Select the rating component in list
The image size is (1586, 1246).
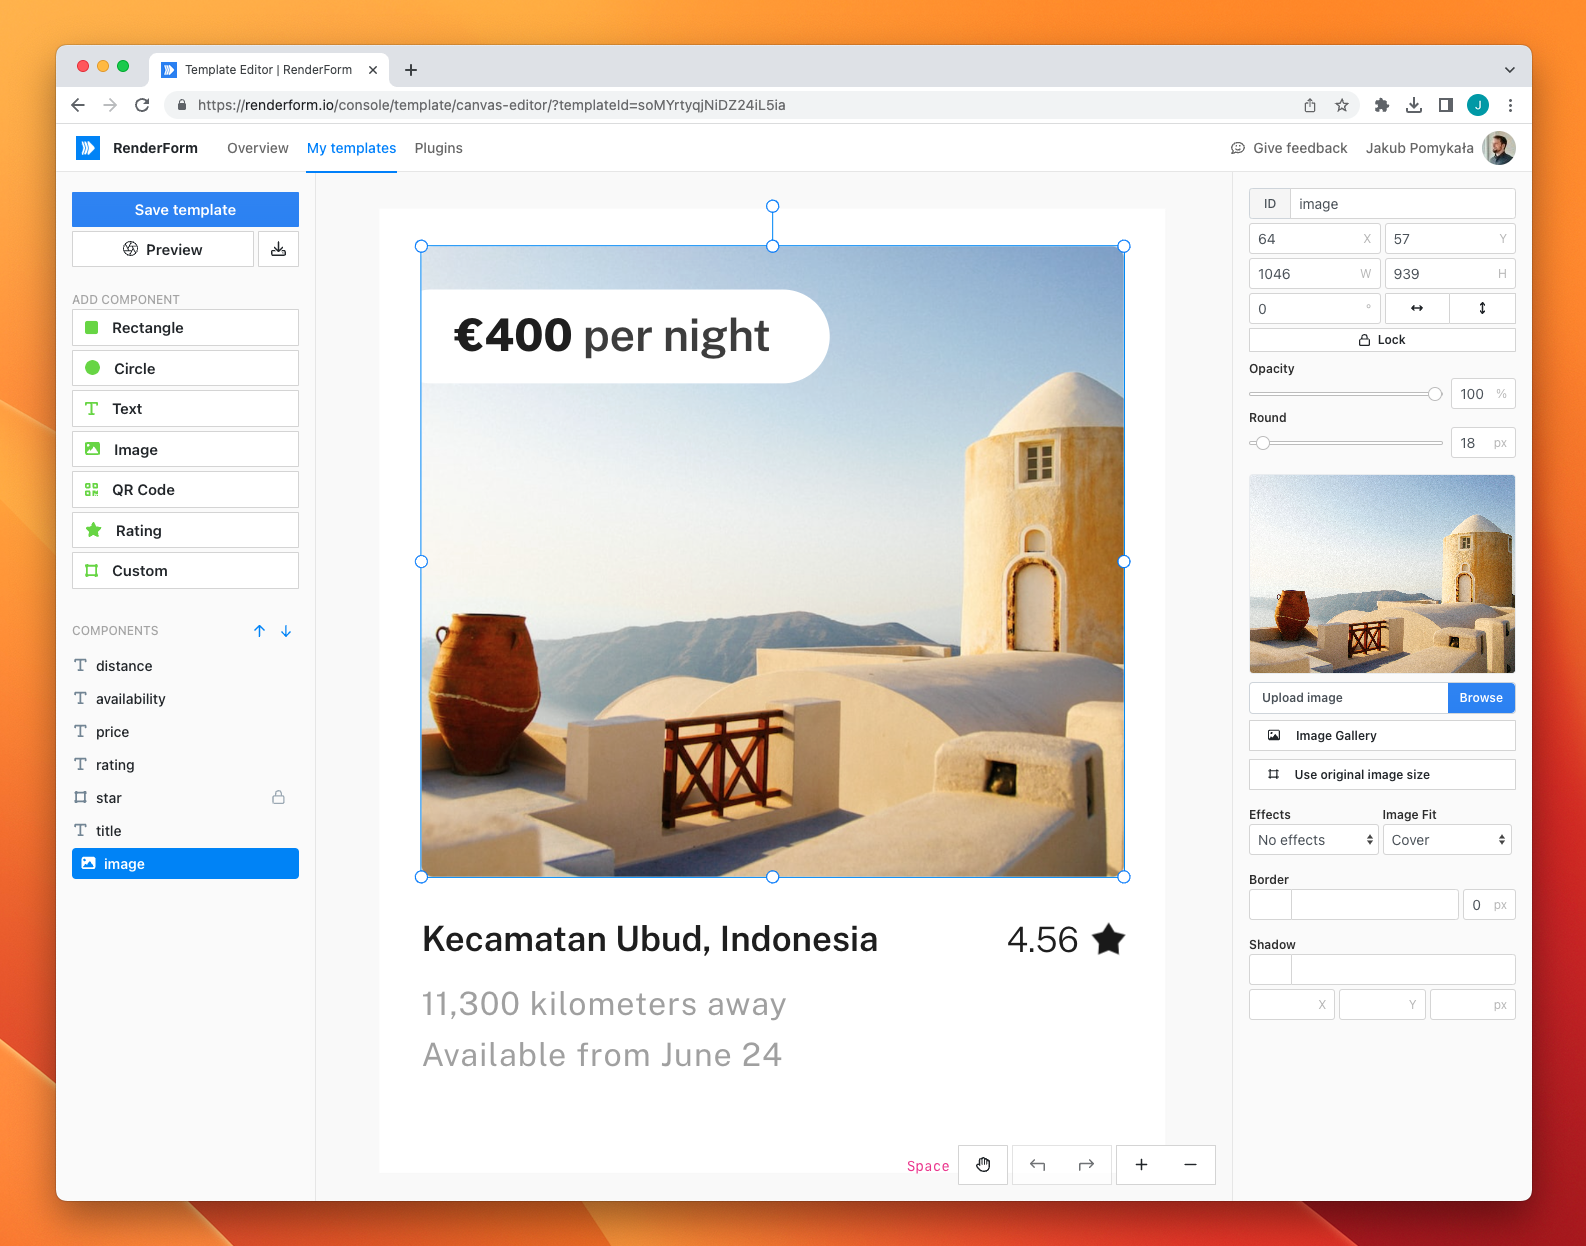[x=185, y=764]
